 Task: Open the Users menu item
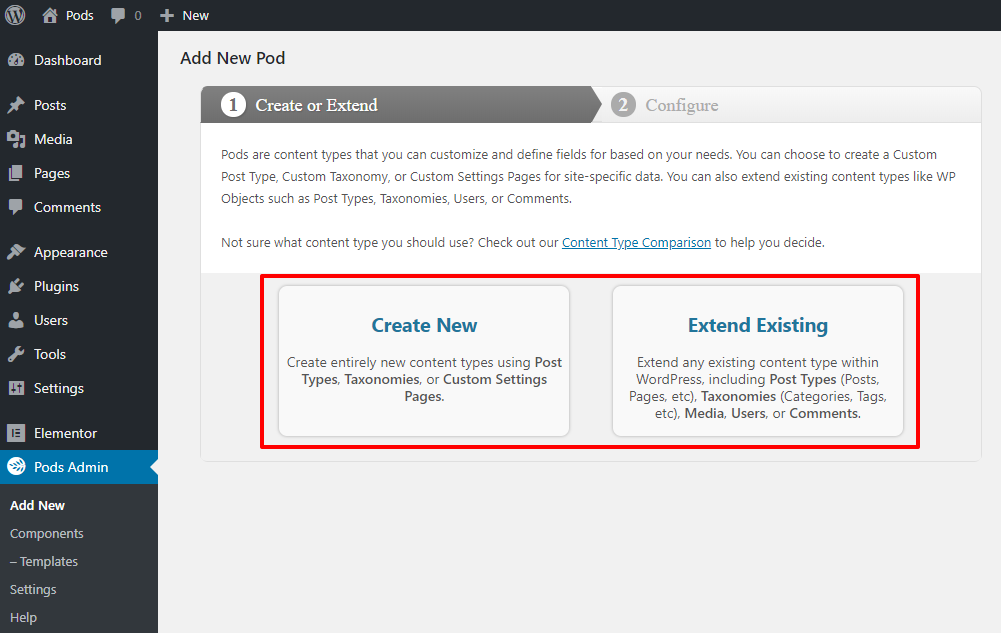(51, 320)
